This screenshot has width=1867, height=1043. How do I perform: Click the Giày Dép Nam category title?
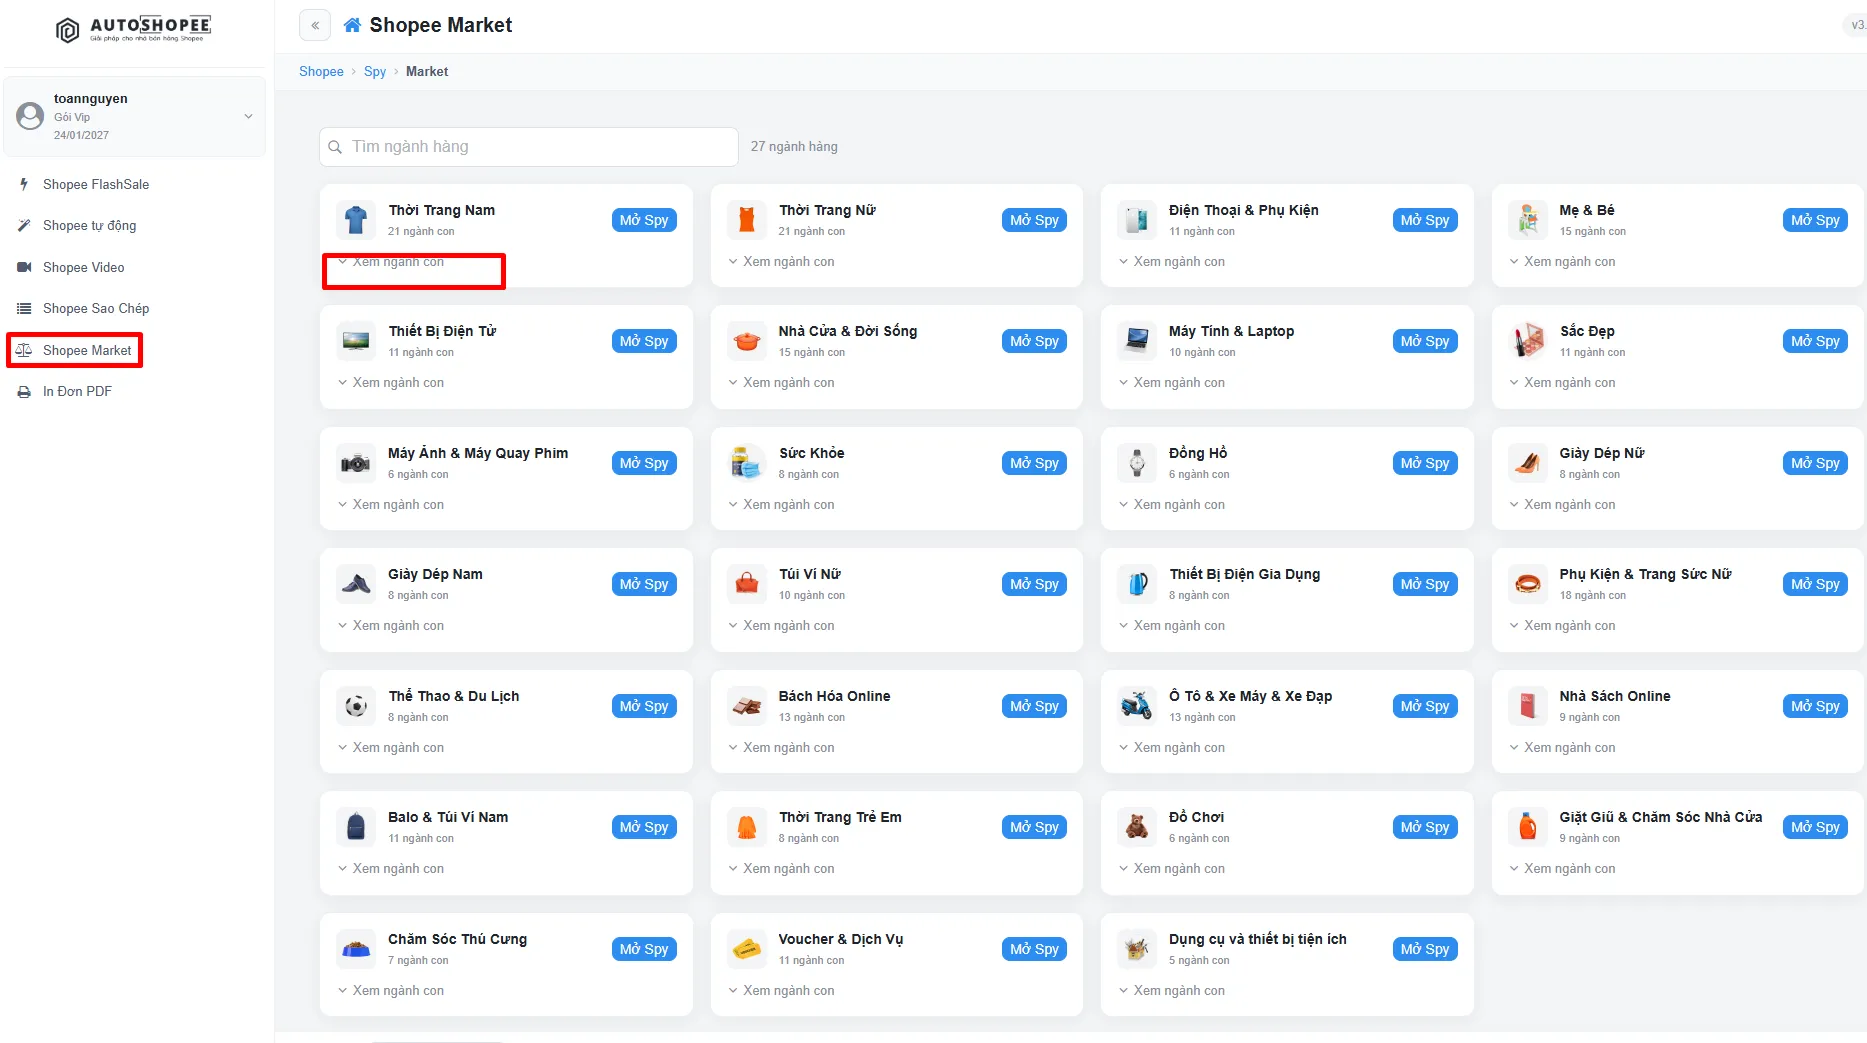point(435,574)
